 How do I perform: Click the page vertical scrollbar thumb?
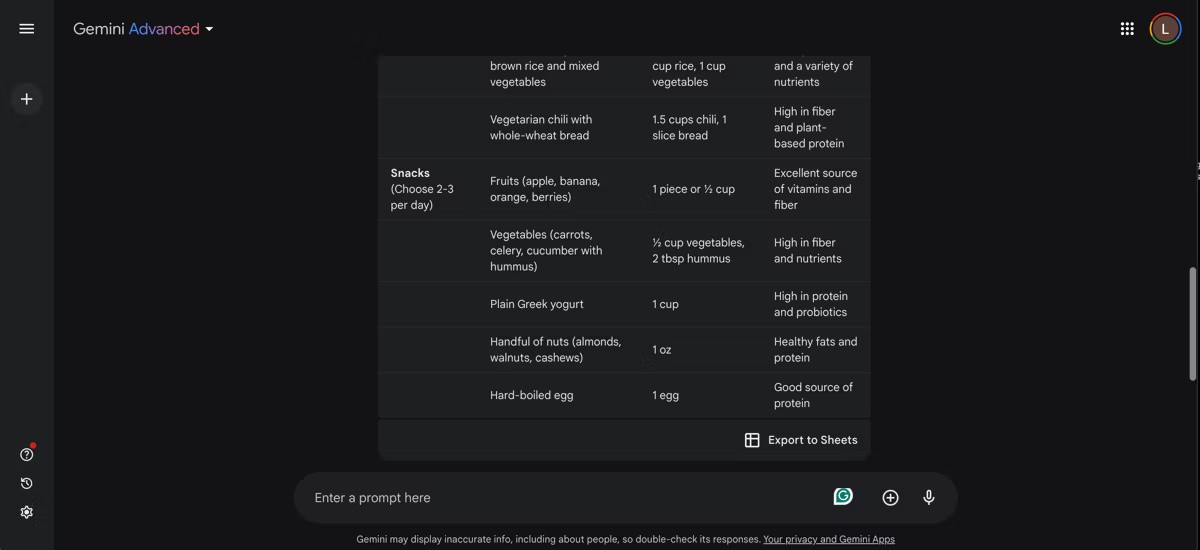[x=1192, y=323]
